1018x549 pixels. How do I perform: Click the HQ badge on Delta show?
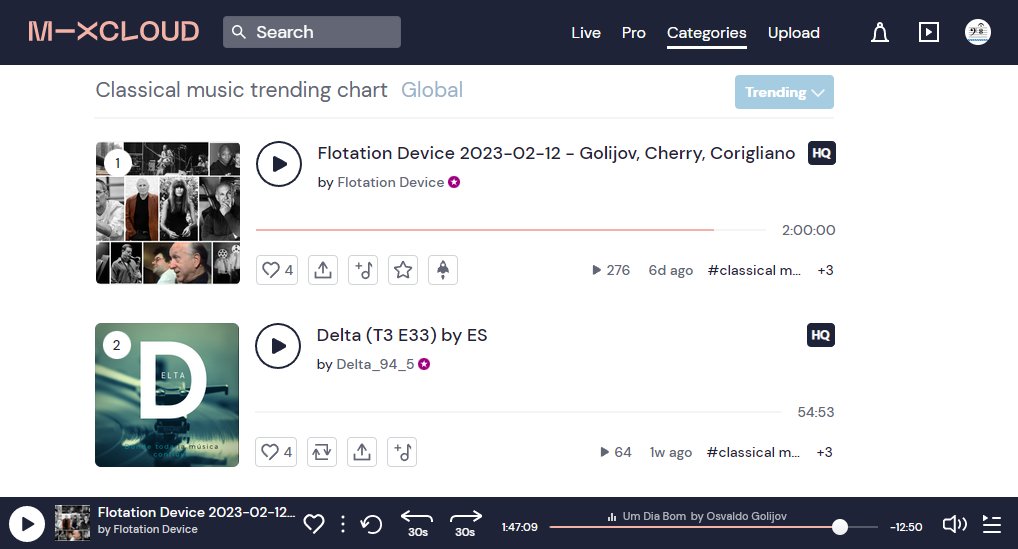tap(821, 335)
